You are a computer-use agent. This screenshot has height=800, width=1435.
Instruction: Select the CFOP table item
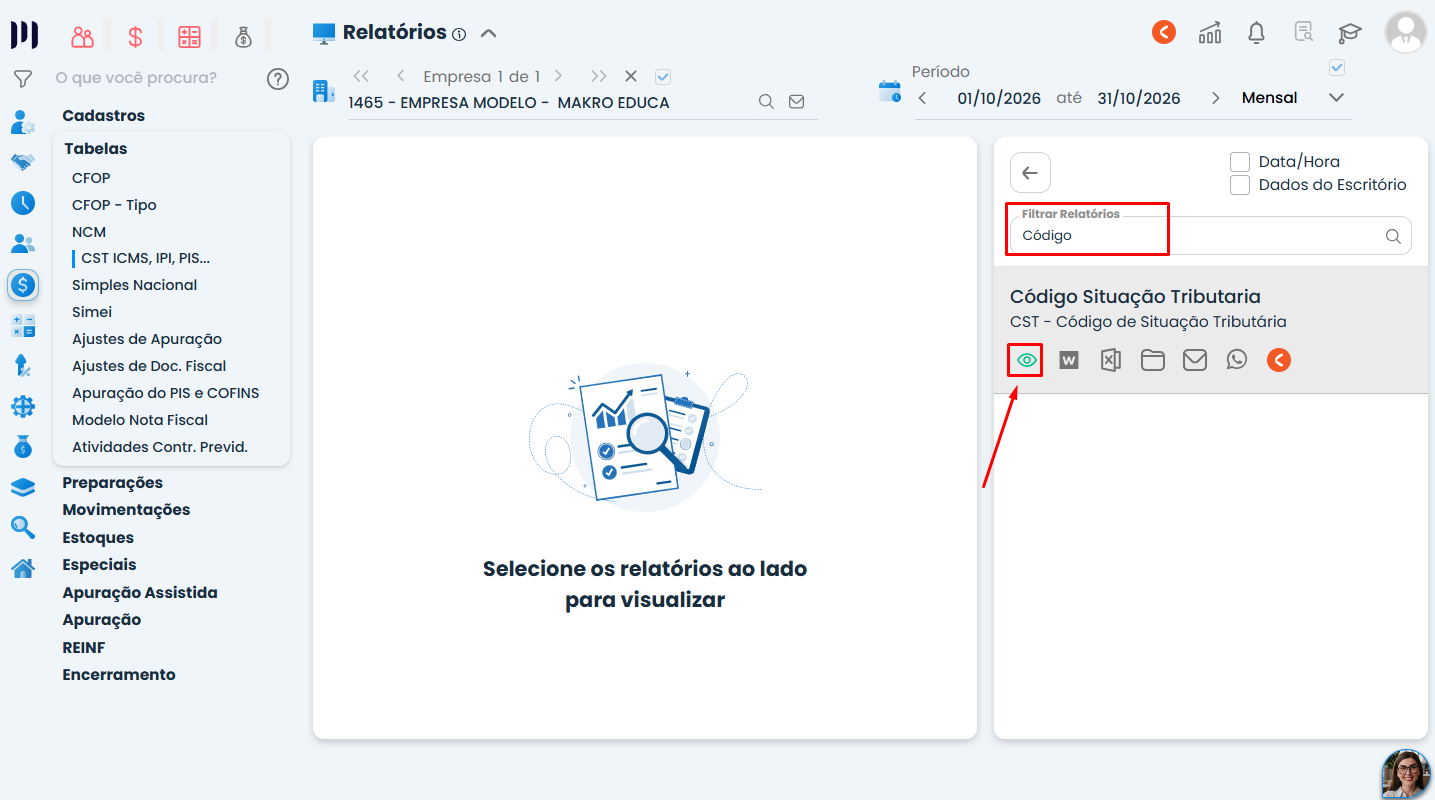pyautogui.click(x=91, y=178)
